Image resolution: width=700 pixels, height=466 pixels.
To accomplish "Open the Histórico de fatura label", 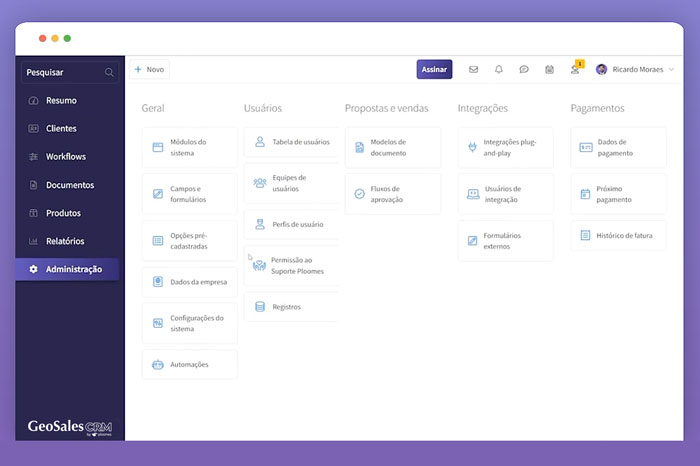I will click(x=624, y=235).
